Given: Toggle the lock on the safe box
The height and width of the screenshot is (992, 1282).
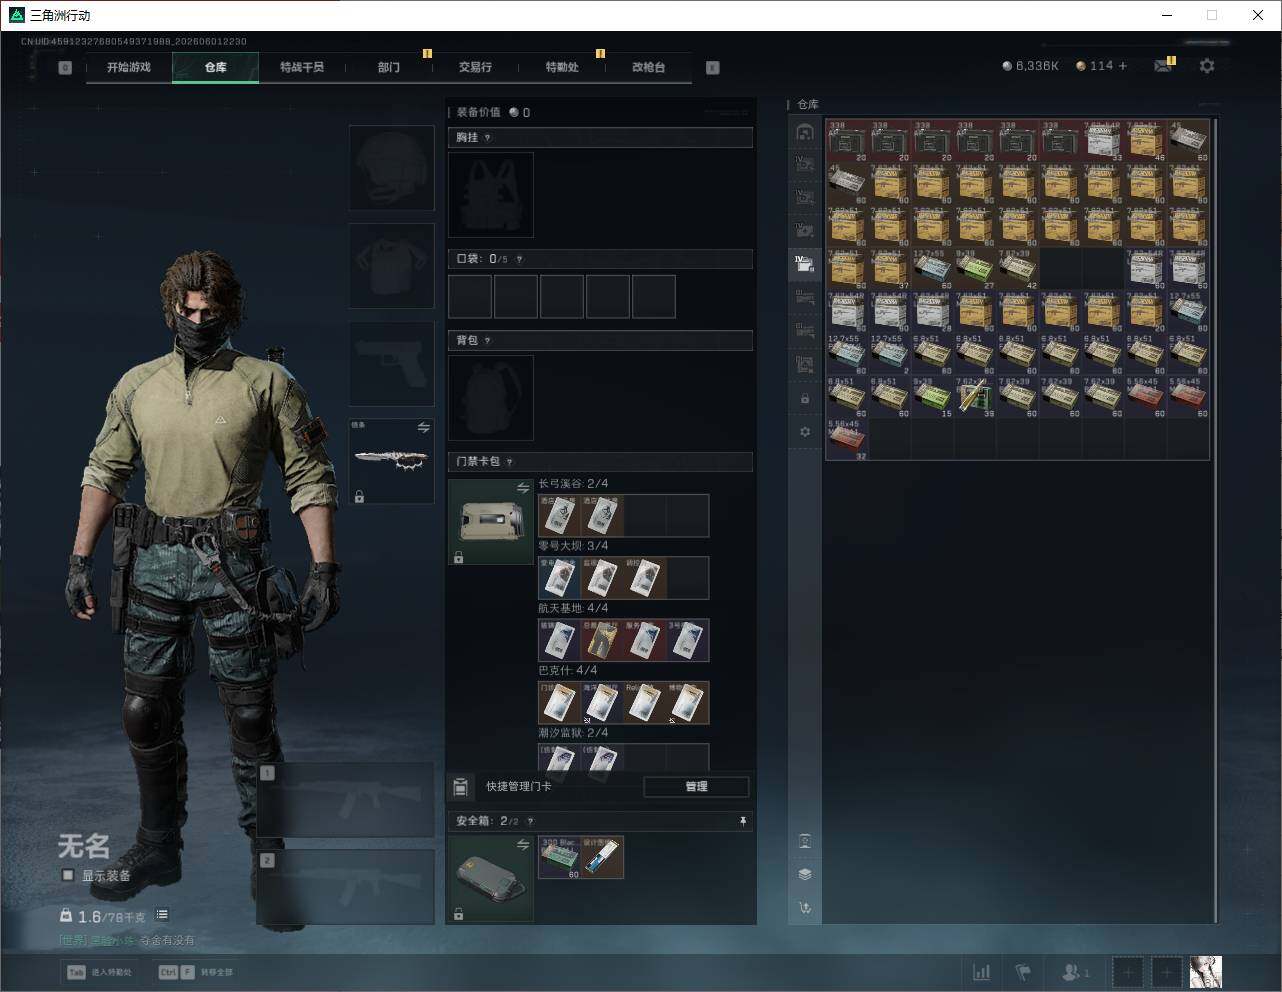Looking at the screenshot, I should pyautogui.click(x=458, y=914).
